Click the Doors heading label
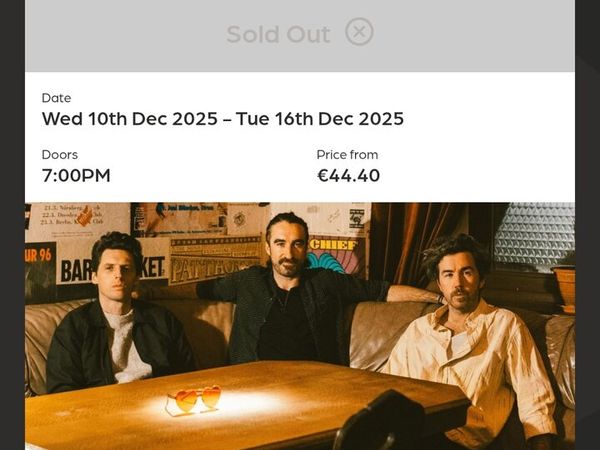The image size is (600, 450). click(x=59, y=155)
